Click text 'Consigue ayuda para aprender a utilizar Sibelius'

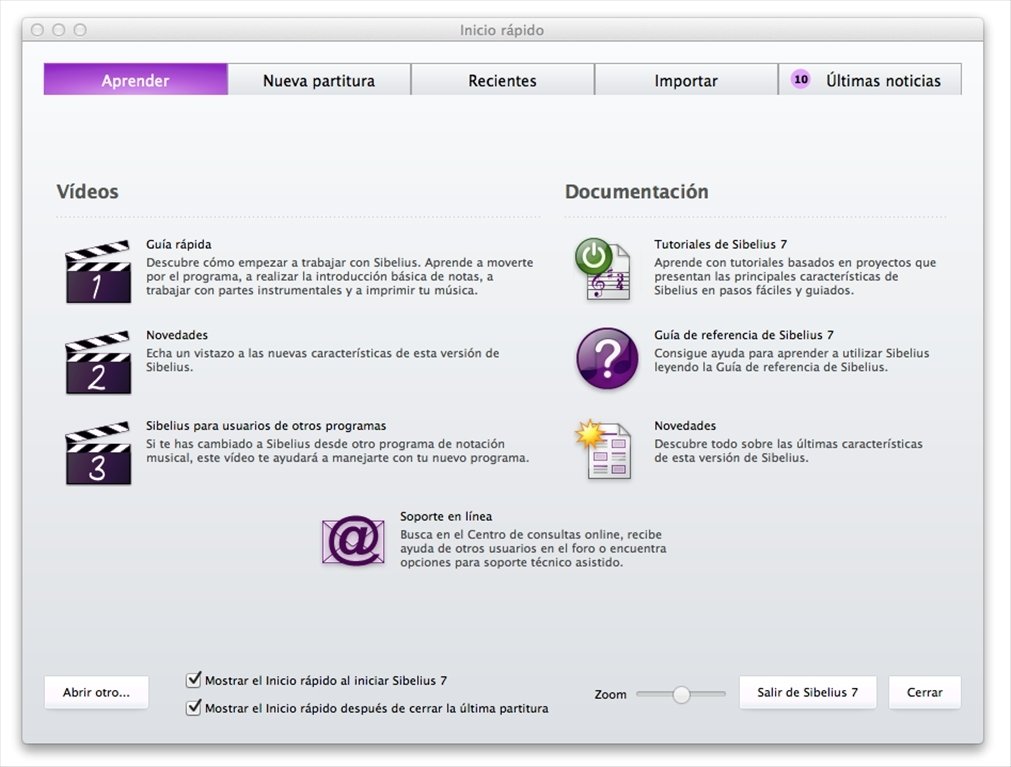click(x=792, y=353)
